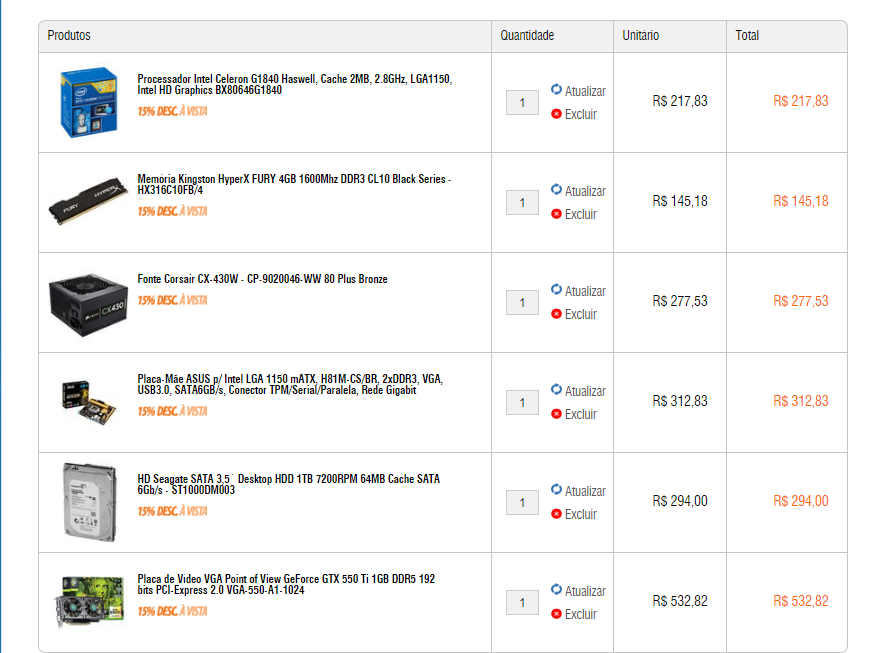Viewport: 871px width, 653px height.
Task: Click the Atualizar refresh icon for the GTX 550 Ti
Action: tap(556, 589)
